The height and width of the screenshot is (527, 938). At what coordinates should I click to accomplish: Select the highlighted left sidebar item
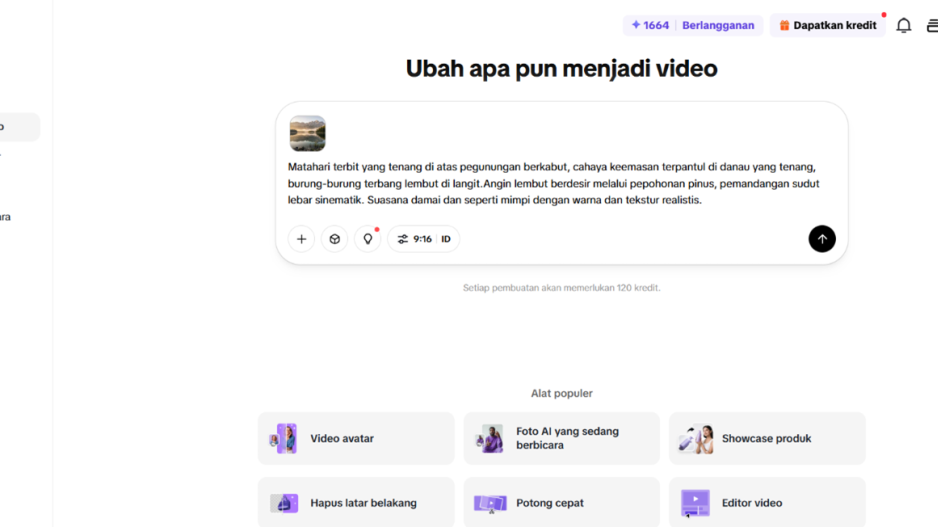pos(18,127)
